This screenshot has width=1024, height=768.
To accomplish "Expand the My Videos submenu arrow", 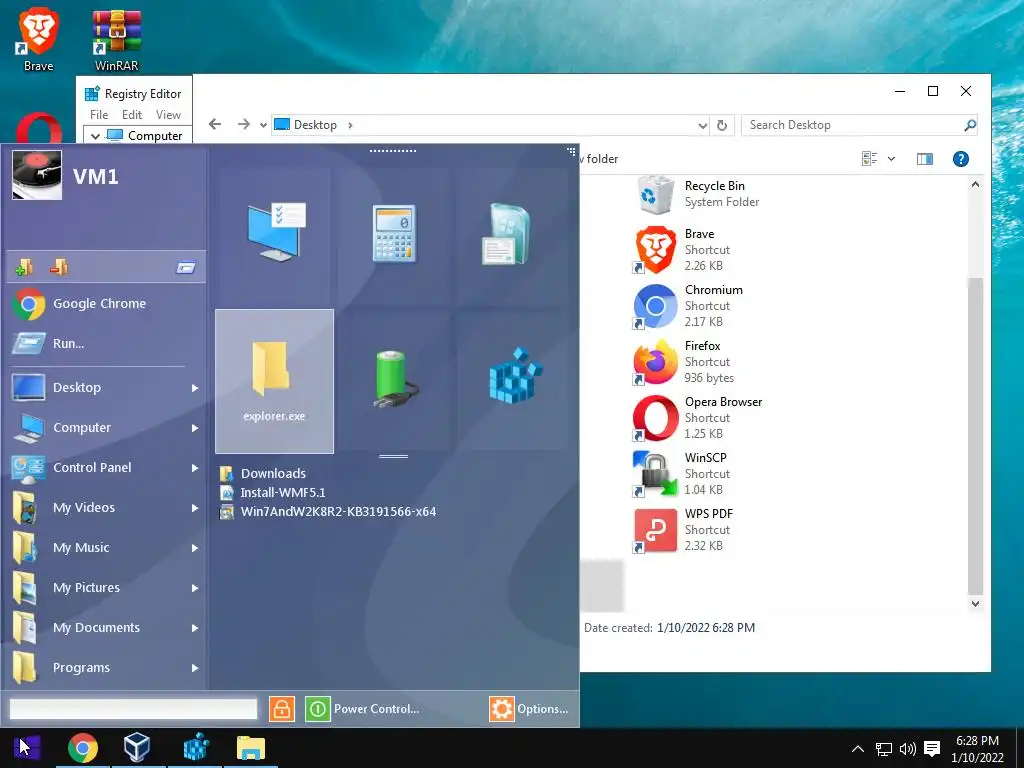I will [x=195, y=508].
